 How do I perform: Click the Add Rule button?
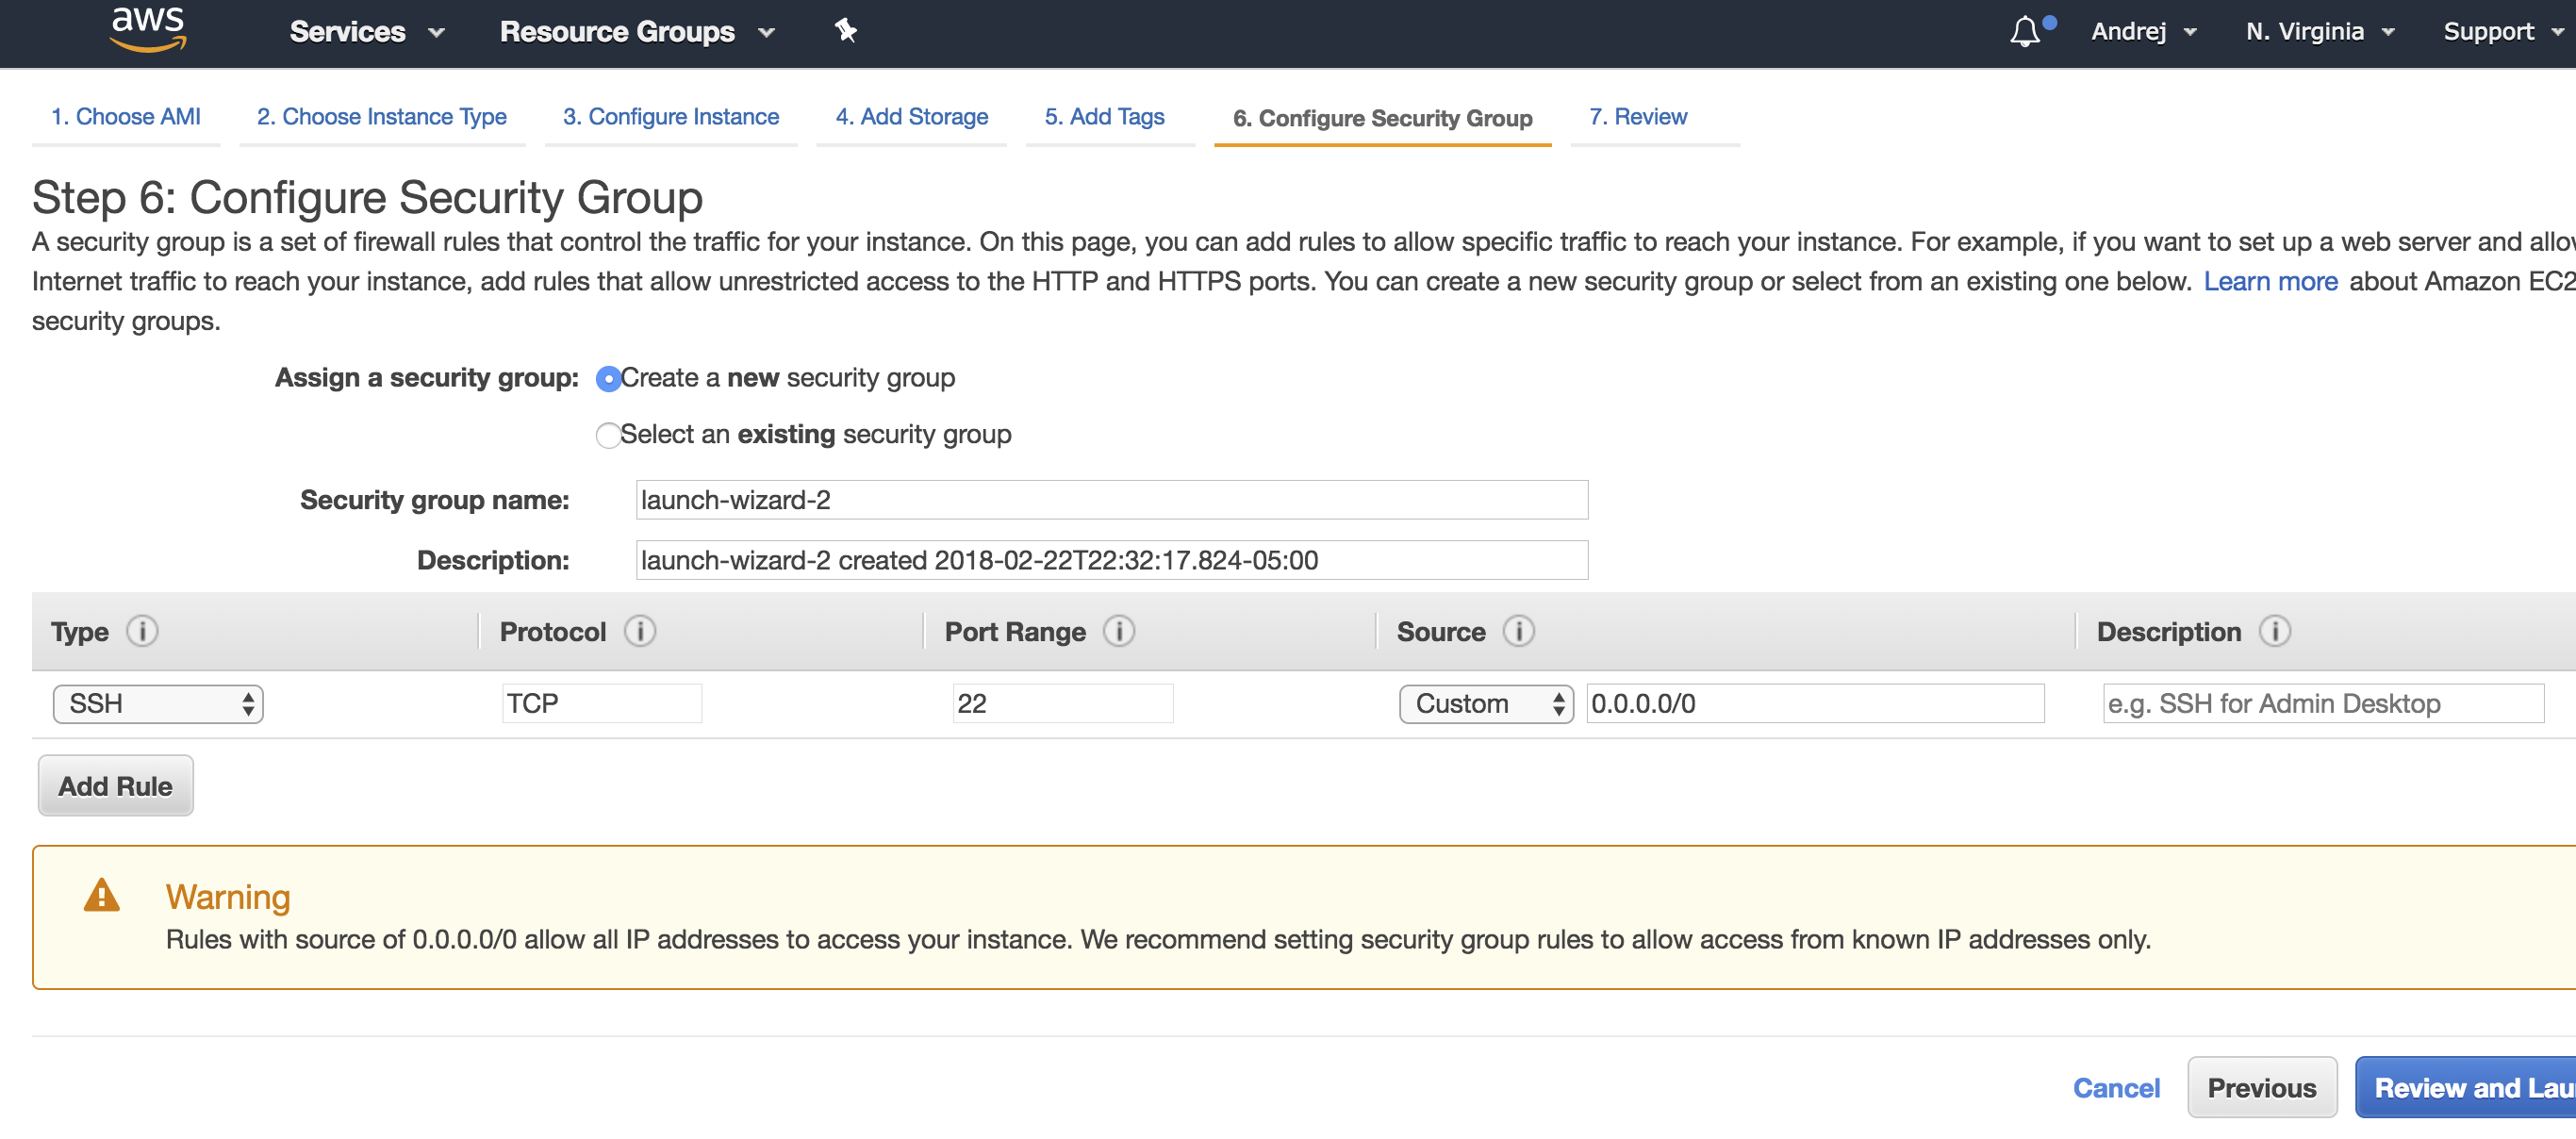(x=115, y=786)
